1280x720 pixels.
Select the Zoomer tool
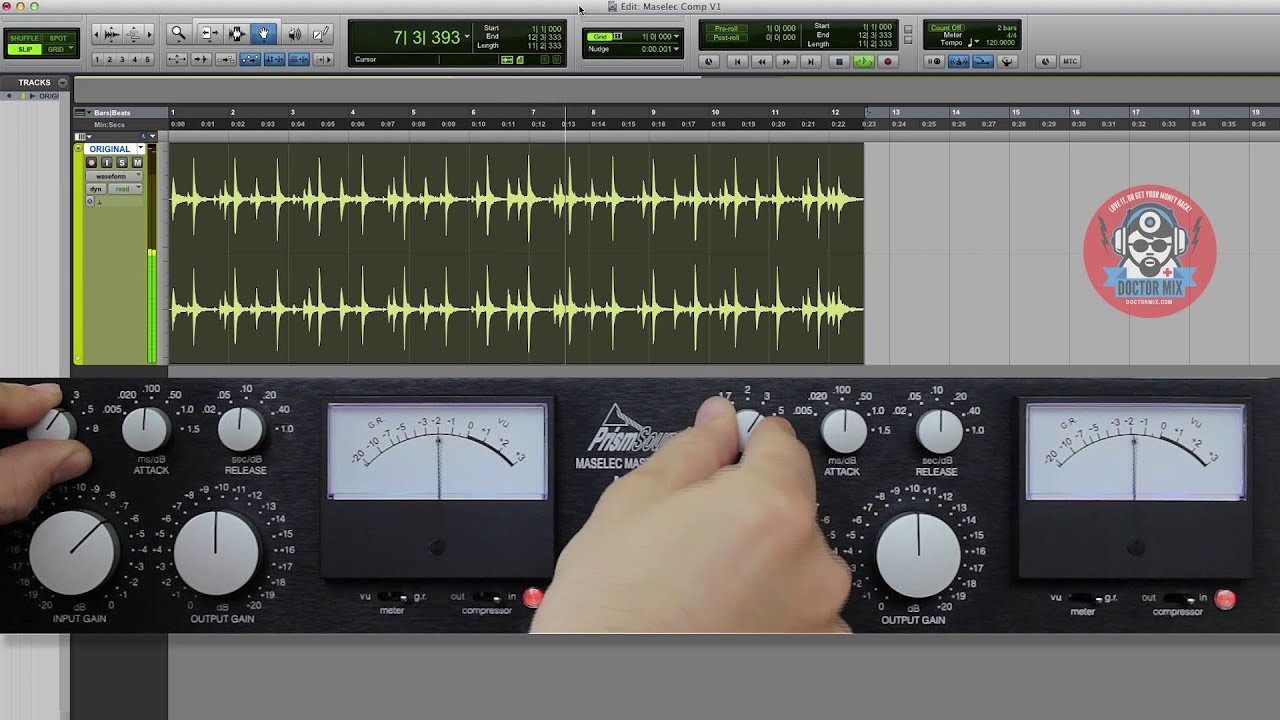click(x=178, y=32)
